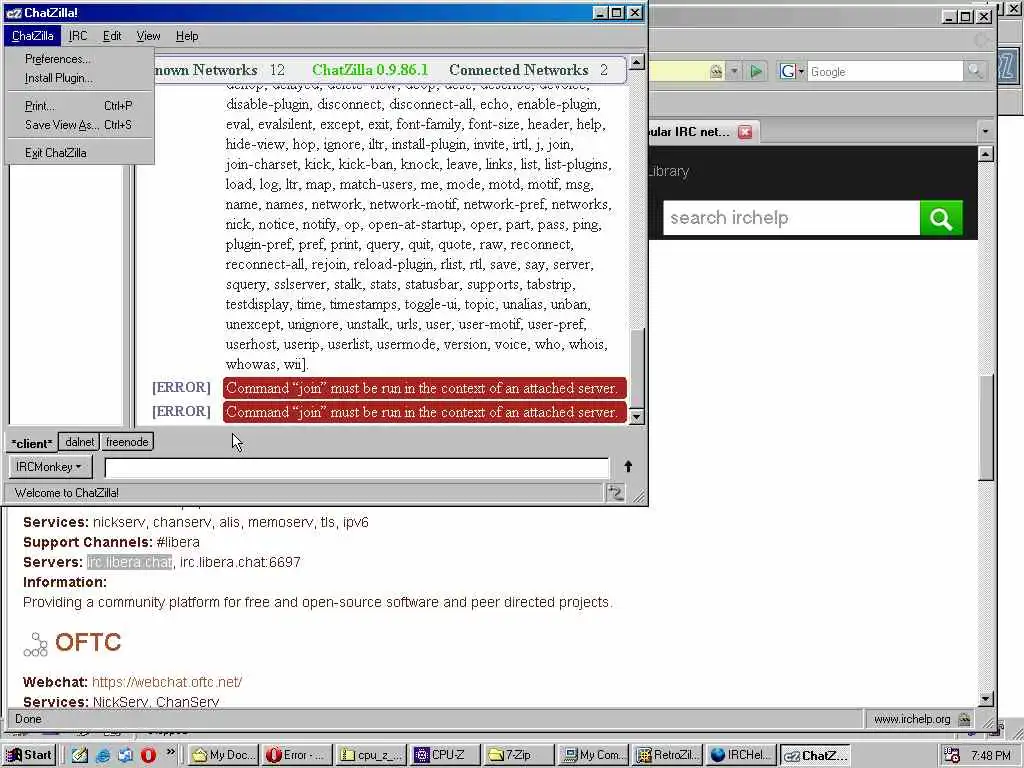This screenshot has height=768, width=1024.
Task: Click the ChatZilla message input box
Action: 357,467
